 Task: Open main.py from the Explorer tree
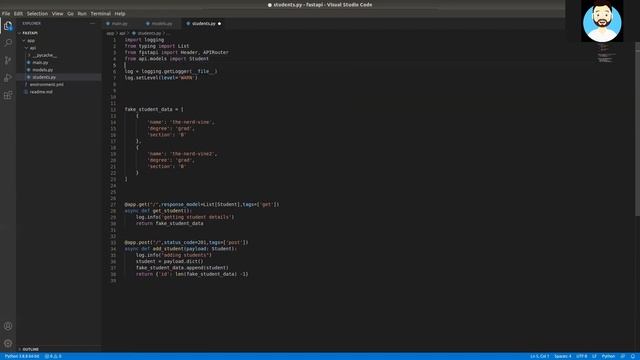(x=40, y=62)
